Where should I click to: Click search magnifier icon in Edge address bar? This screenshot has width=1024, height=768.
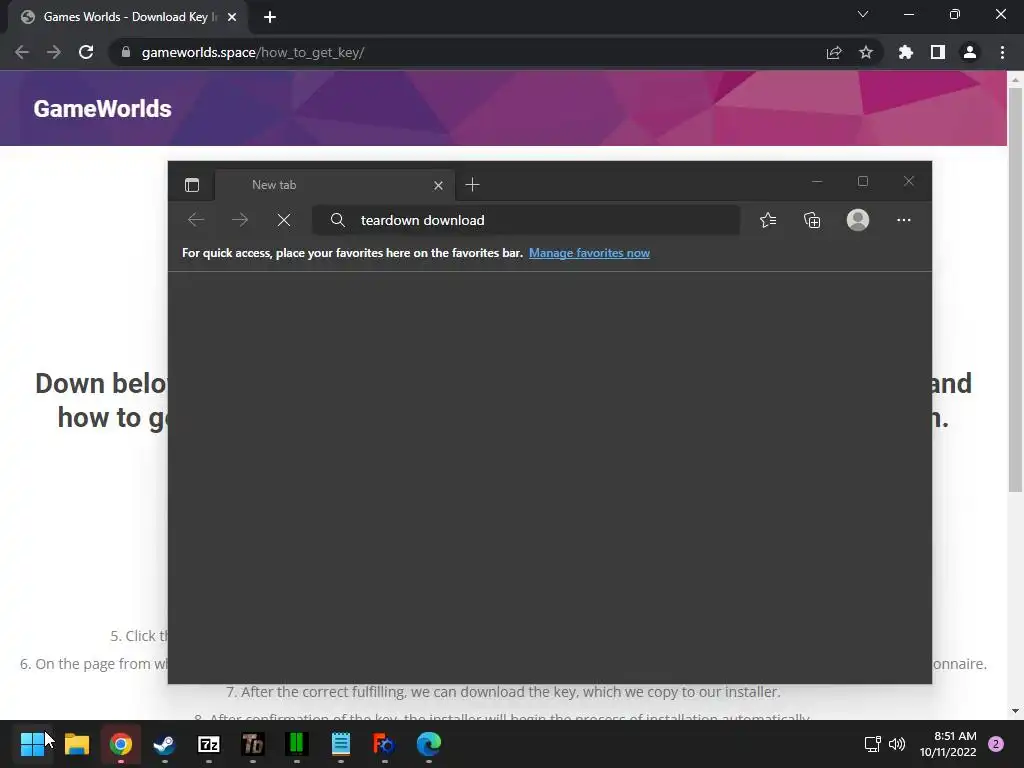[338, 220]
